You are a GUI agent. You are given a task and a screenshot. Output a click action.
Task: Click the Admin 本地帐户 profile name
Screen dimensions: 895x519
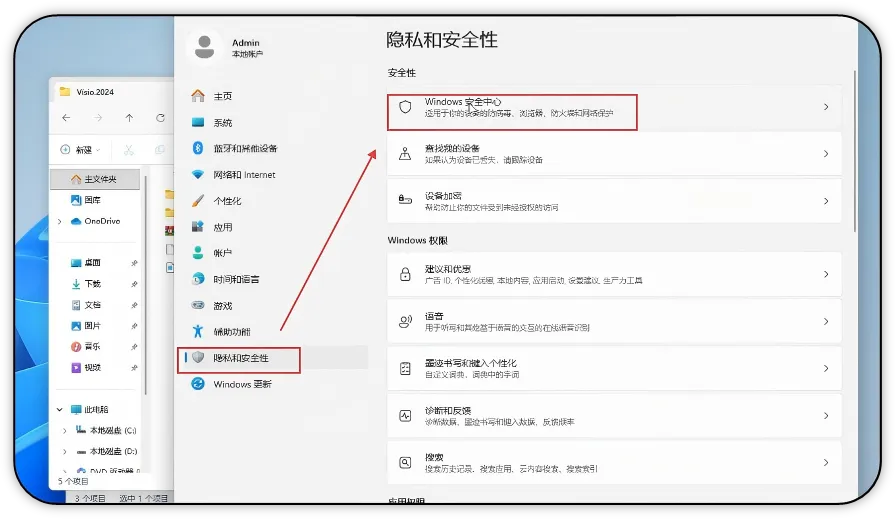(x=247, y=48)
